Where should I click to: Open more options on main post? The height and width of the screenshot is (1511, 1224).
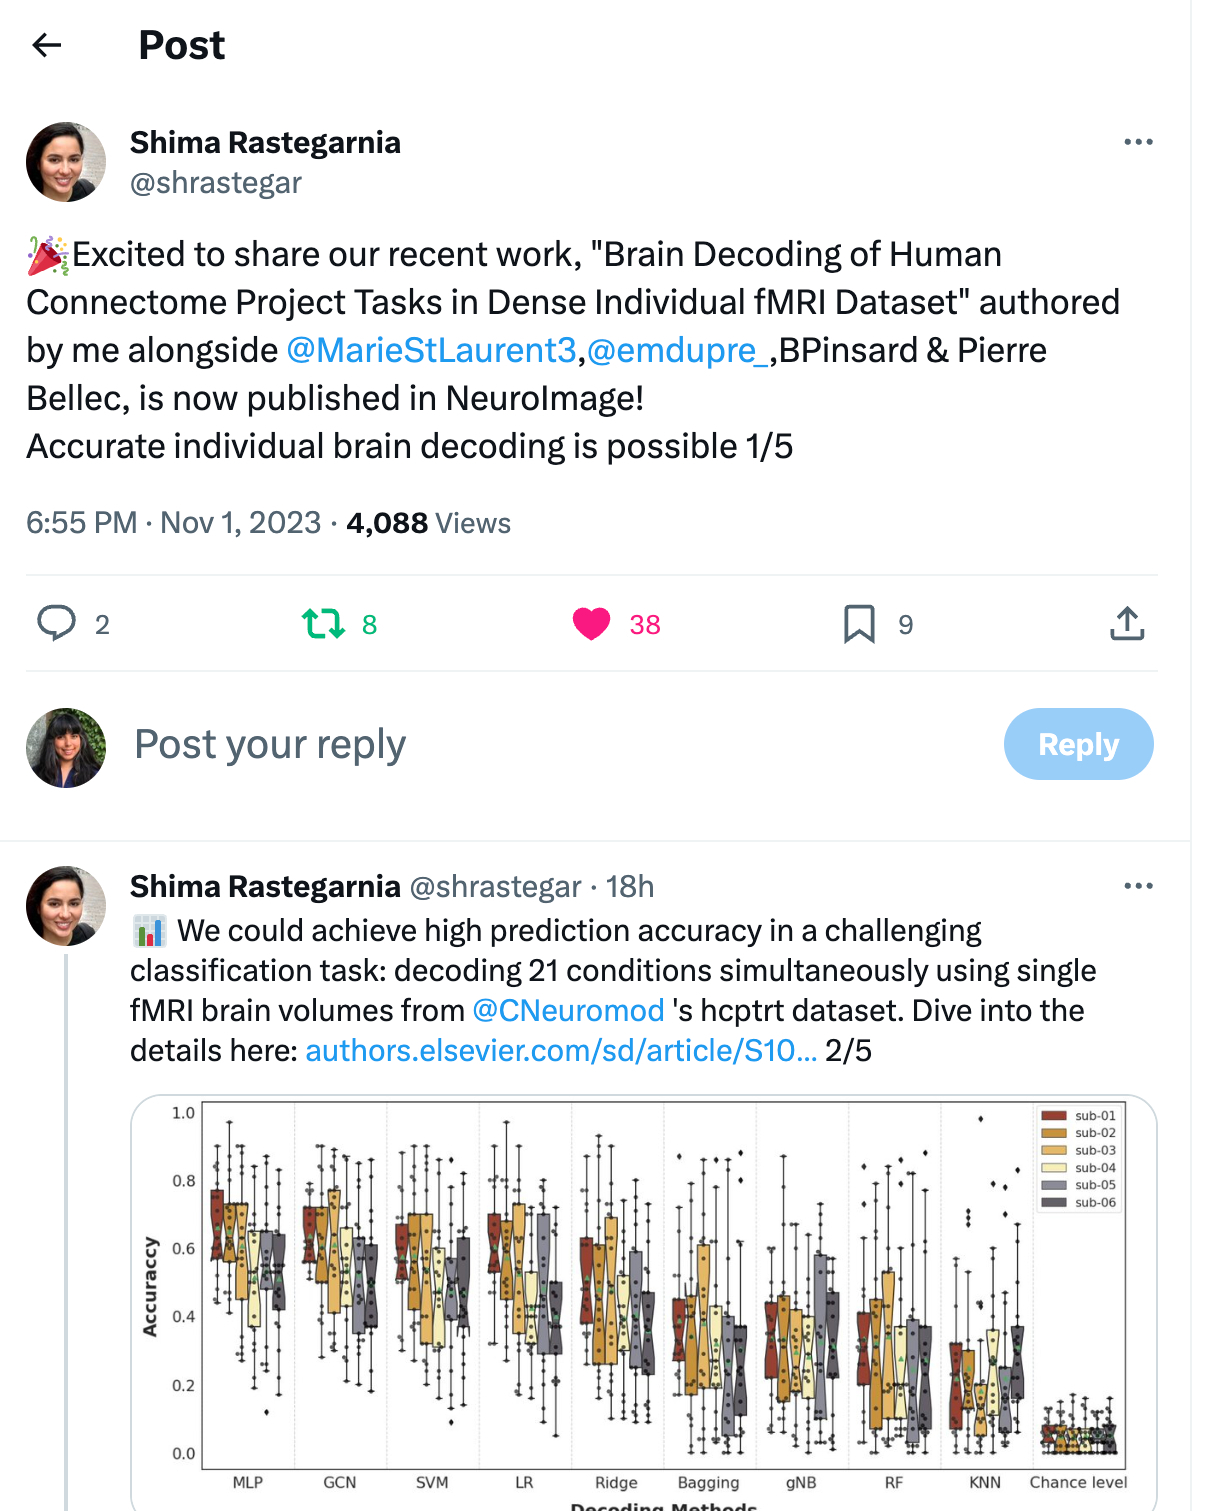(x=1138, y=142)
